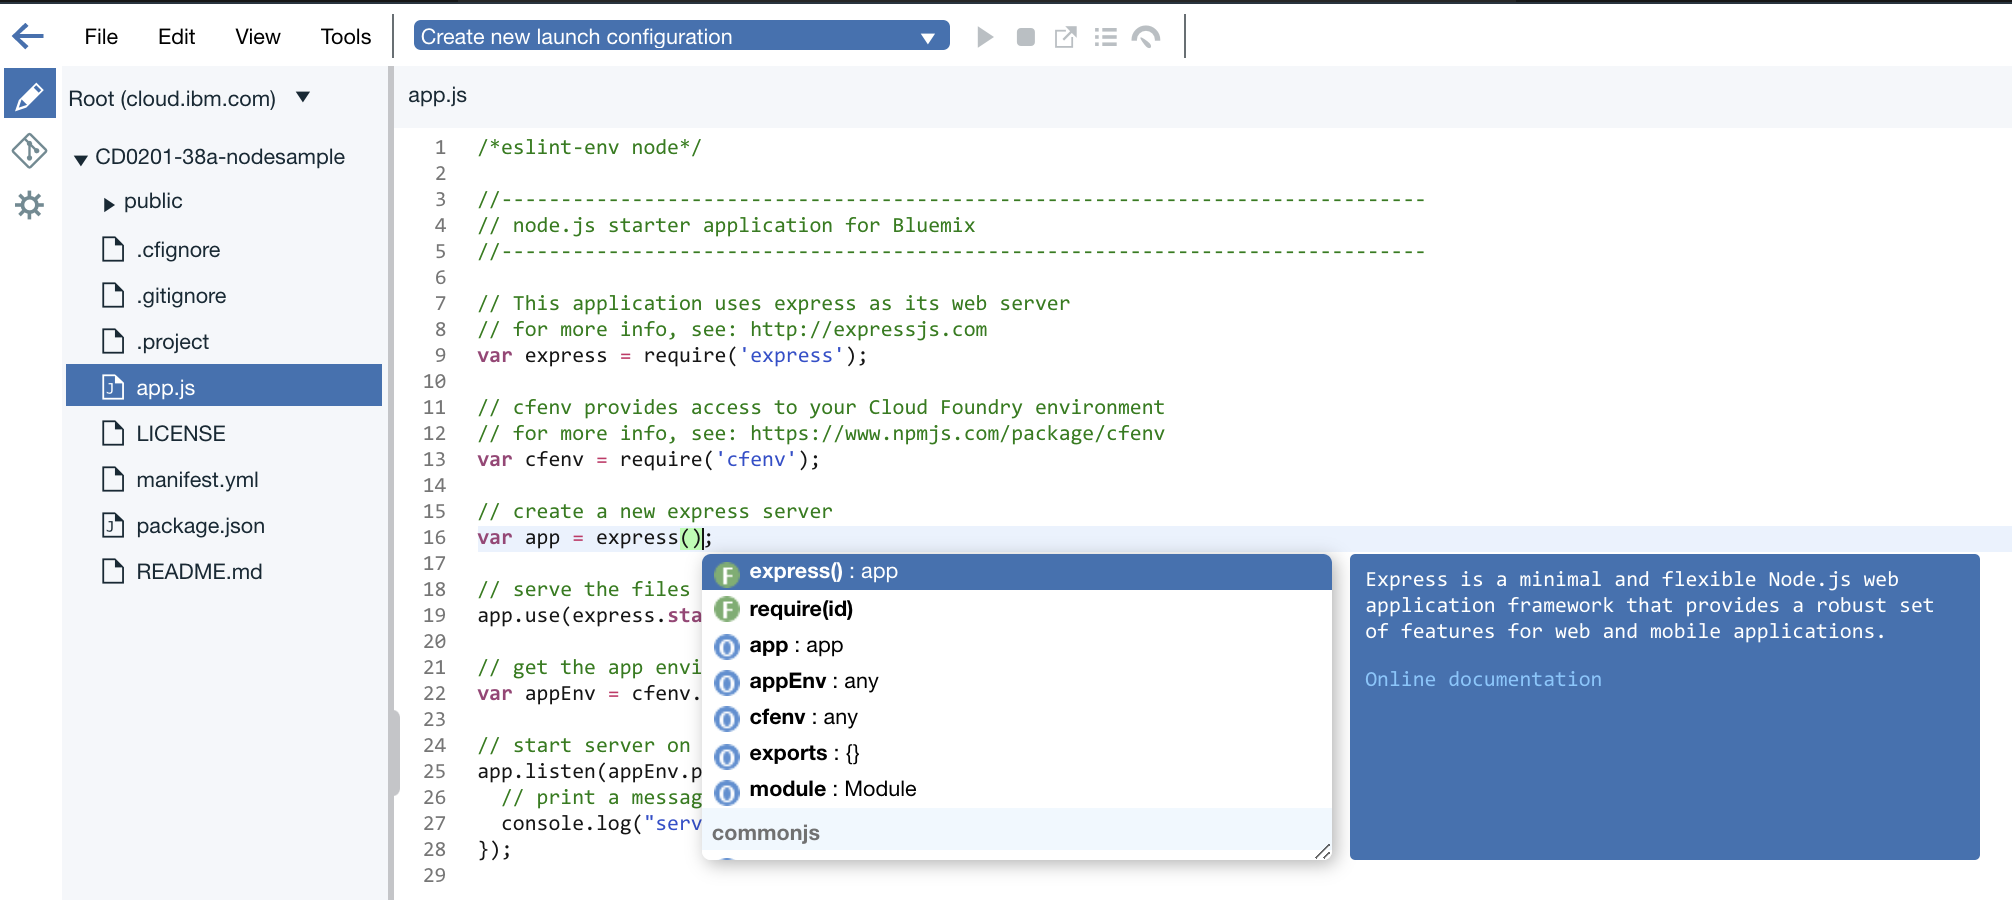Click the README.md file icon
Viewport: 2012px width, 900px height.
point(113,571)
